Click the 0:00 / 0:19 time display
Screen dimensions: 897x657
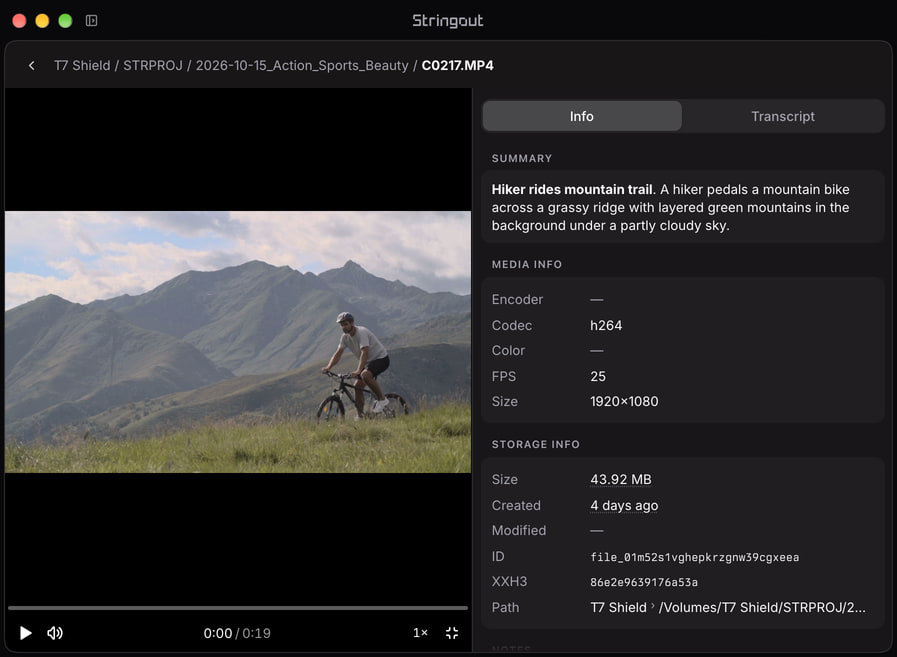coord(237,634)
